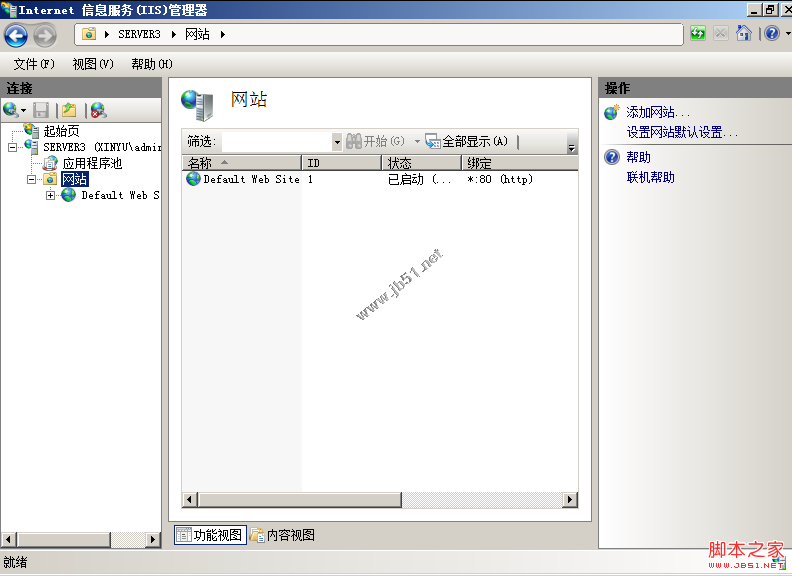Click scroll left arrow in sites list
792x576 pixels.
point(189,500)
